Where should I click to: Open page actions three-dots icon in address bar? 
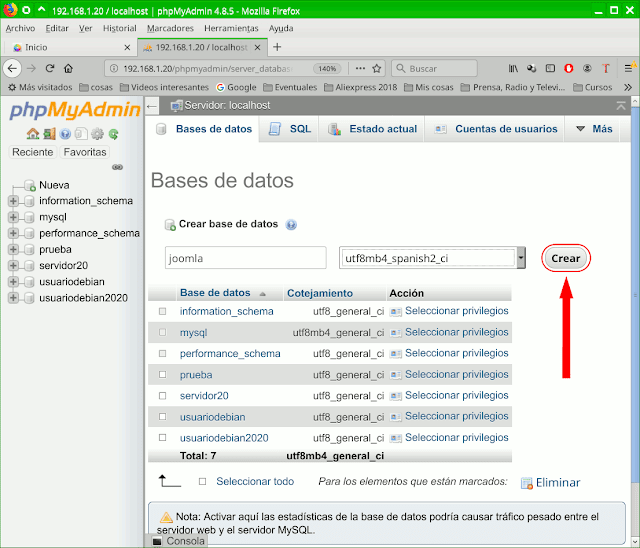tap(360, 68)
